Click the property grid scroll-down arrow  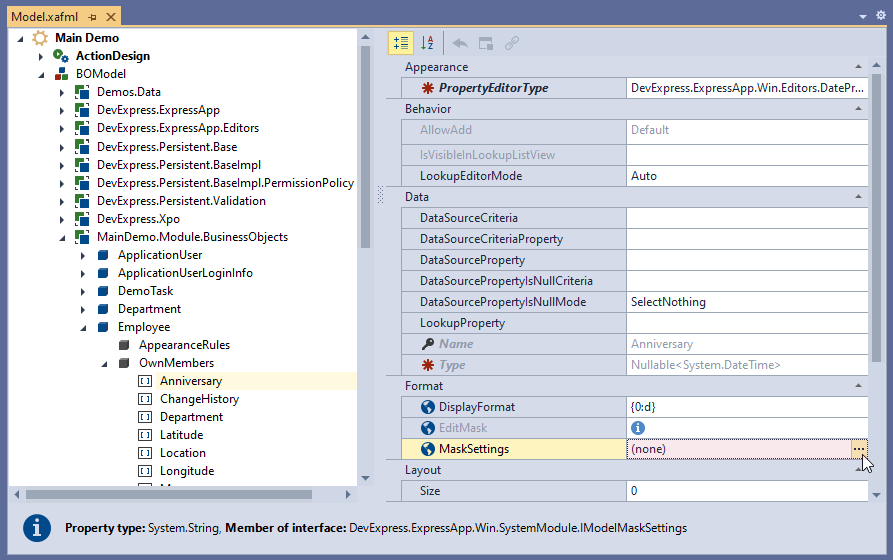(x=876, y=495)
